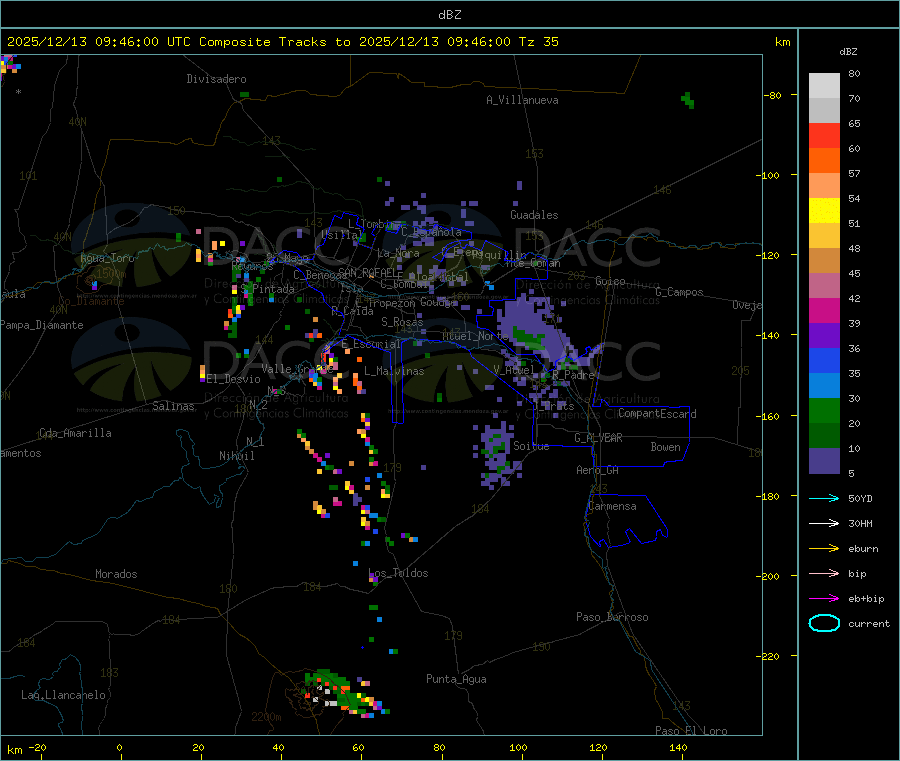The height and width of the screenshot is (761, 900).
Task: Select the purple 36-39 dBZ color band
Action: (x=824, y=336)
